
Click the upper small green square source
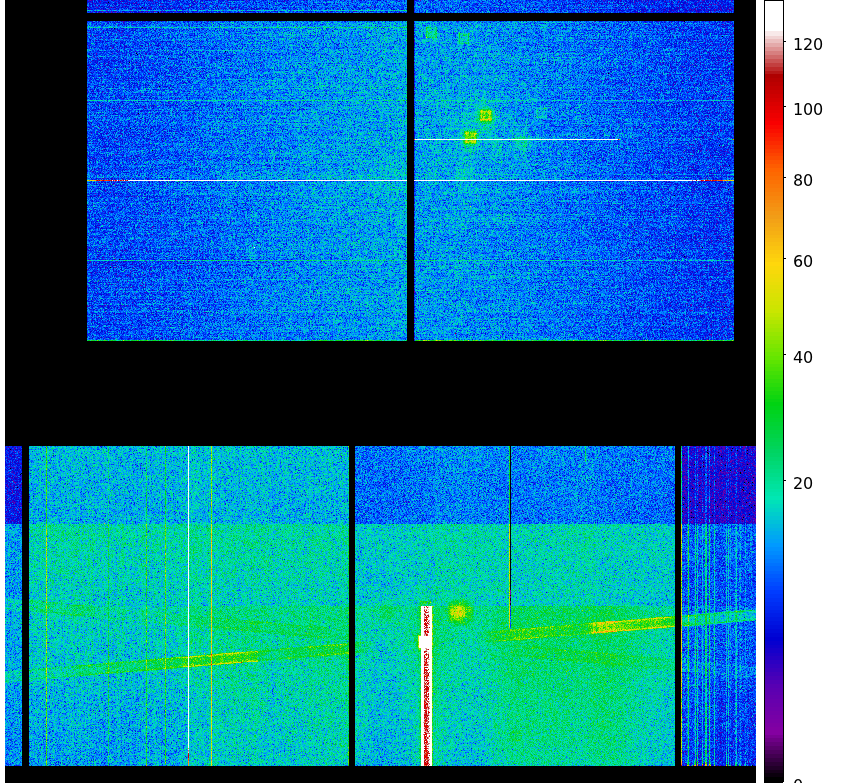[485, 116]
